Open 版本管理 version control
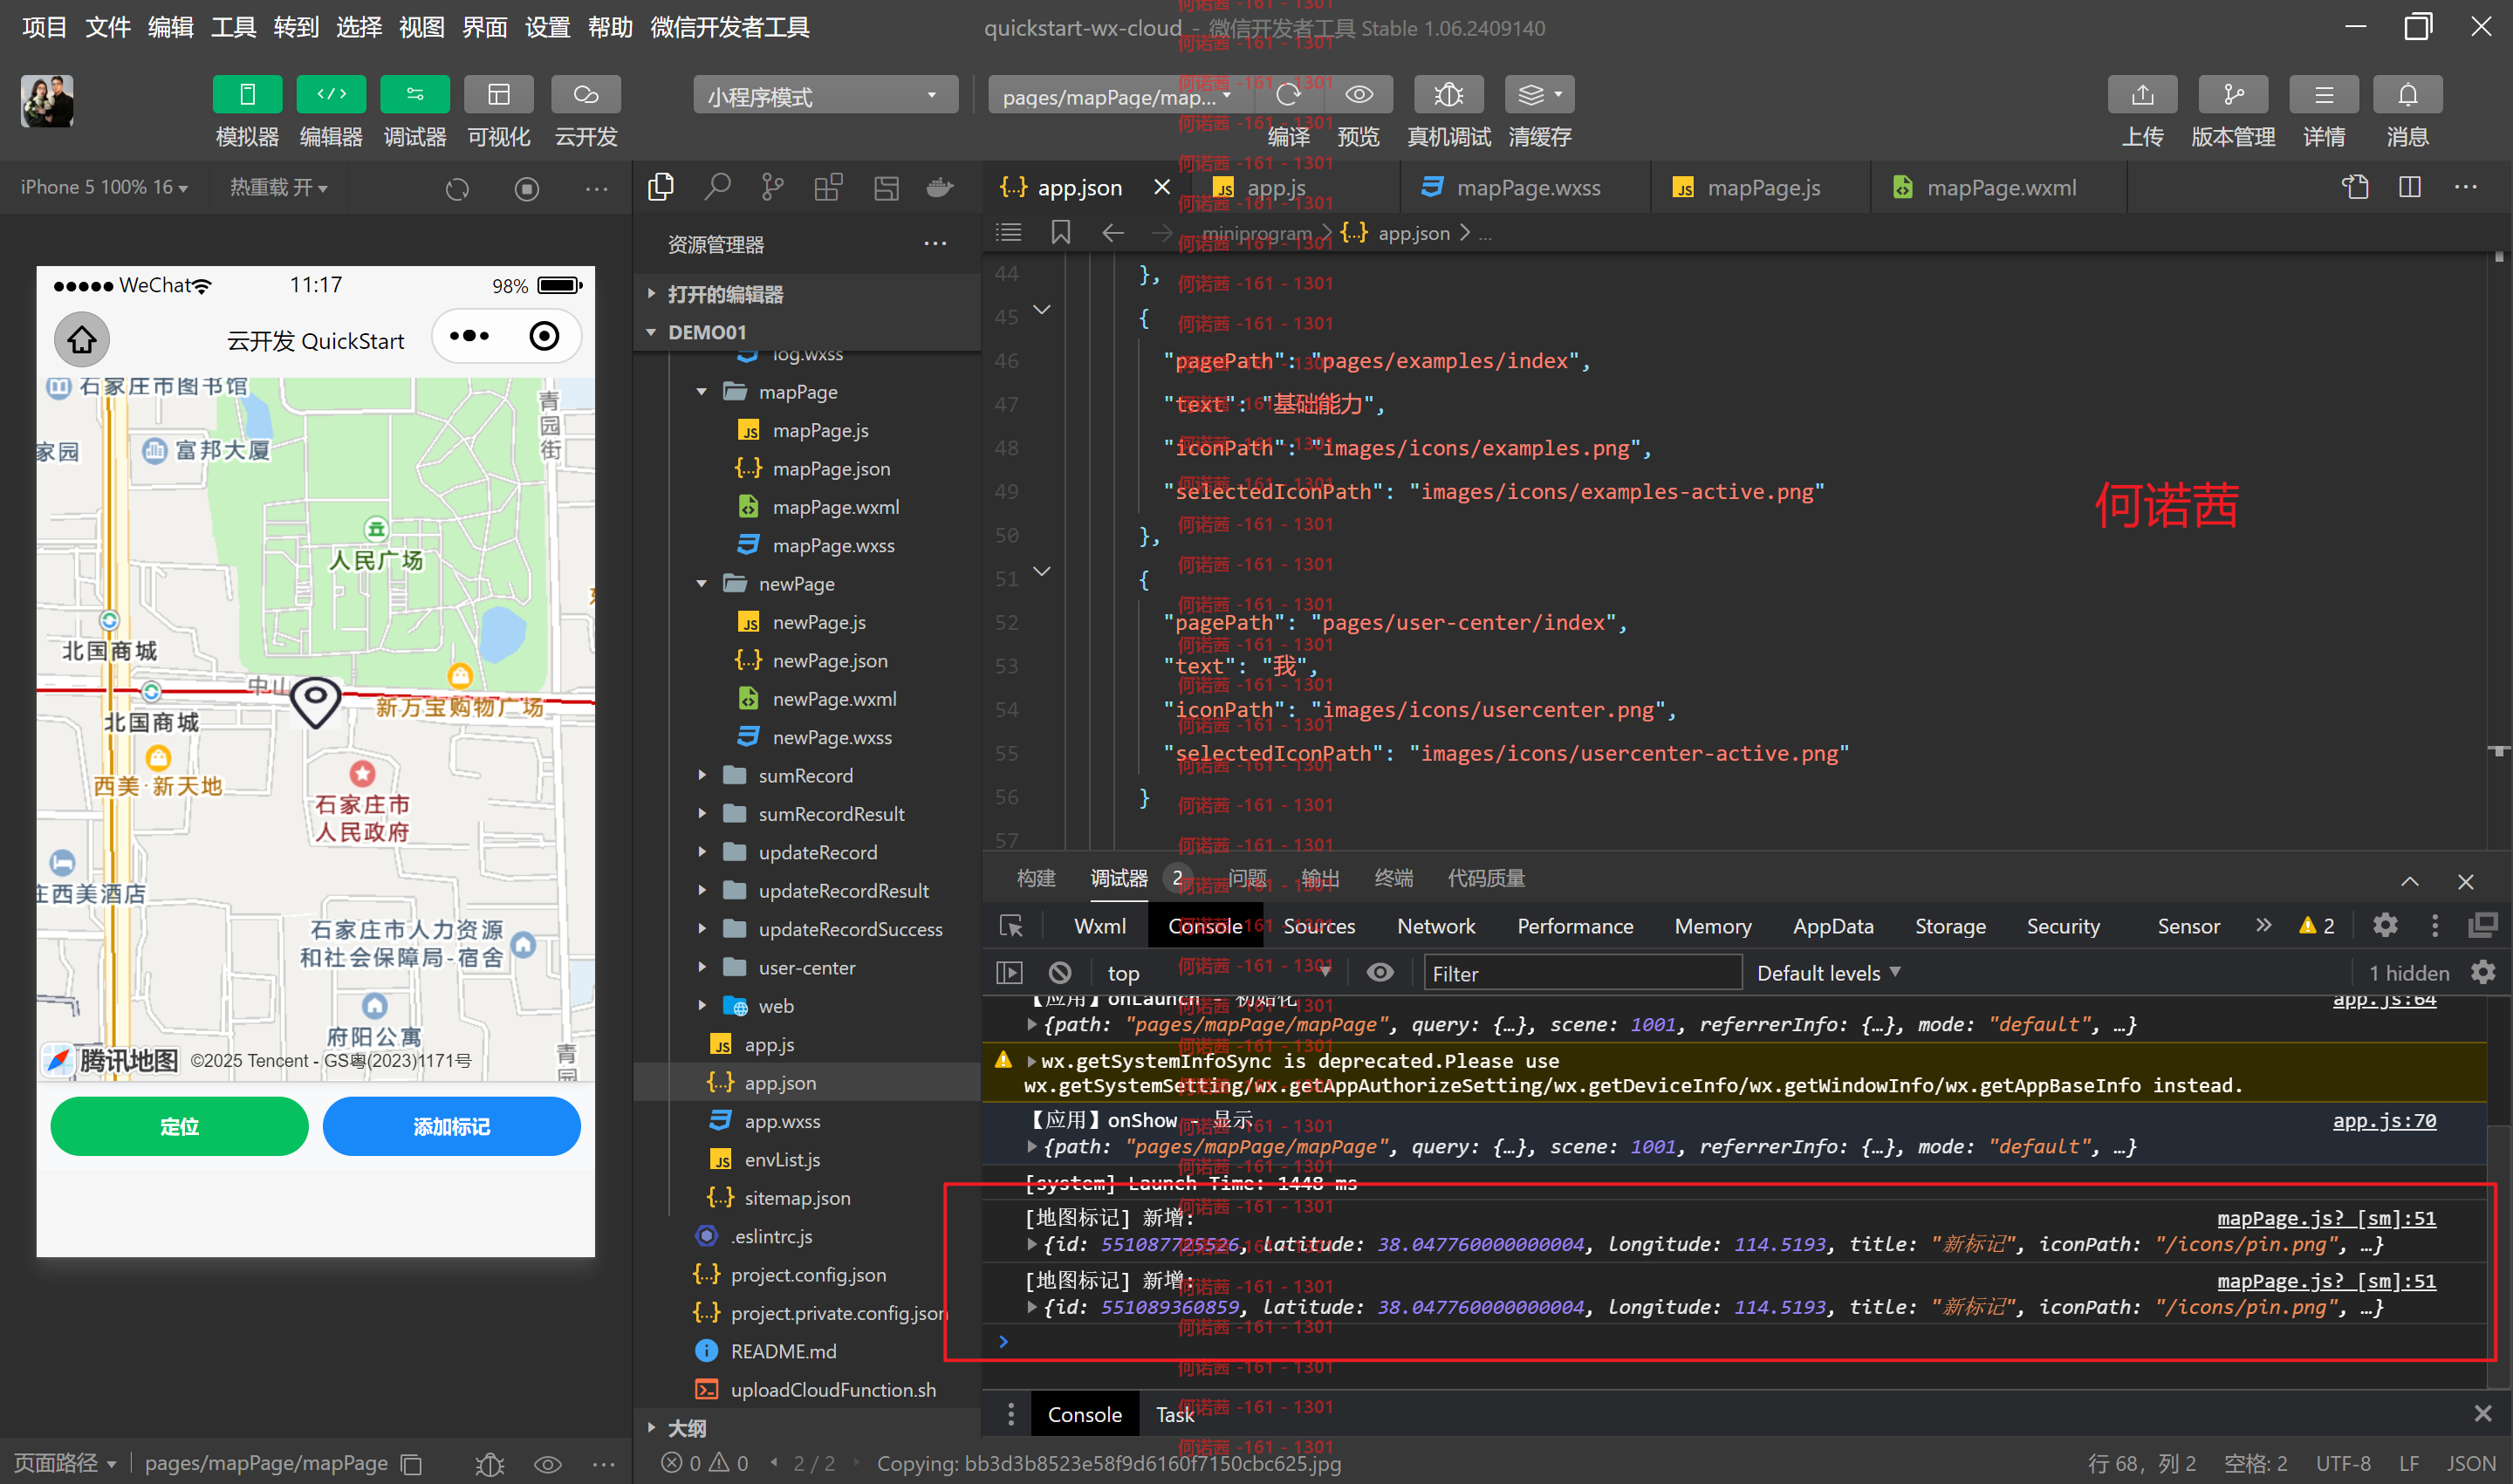 tap(2233, 95)
